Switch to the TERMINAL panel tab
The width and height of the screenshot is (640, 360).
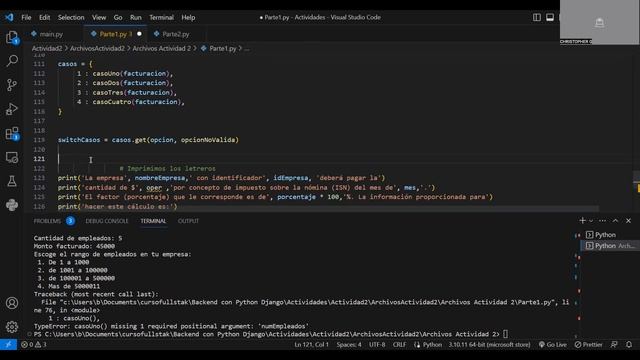[x=153, y=221]
